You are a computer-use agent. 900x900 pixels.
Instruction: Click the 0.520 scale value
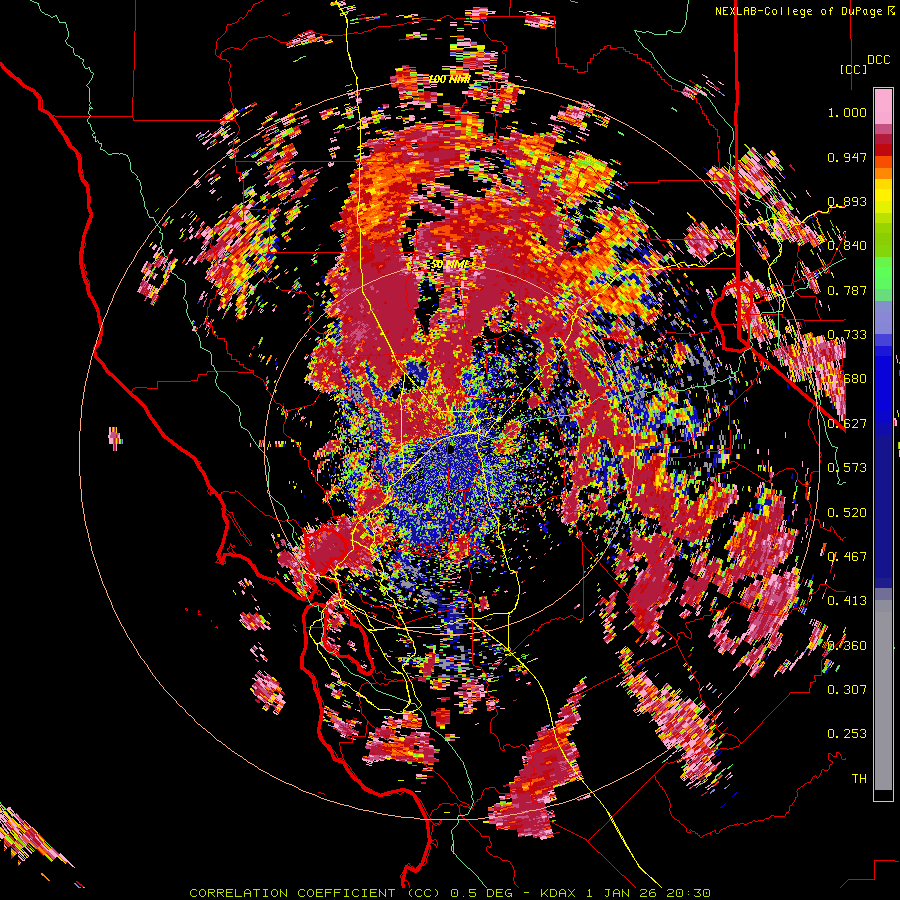coord(847,513)
